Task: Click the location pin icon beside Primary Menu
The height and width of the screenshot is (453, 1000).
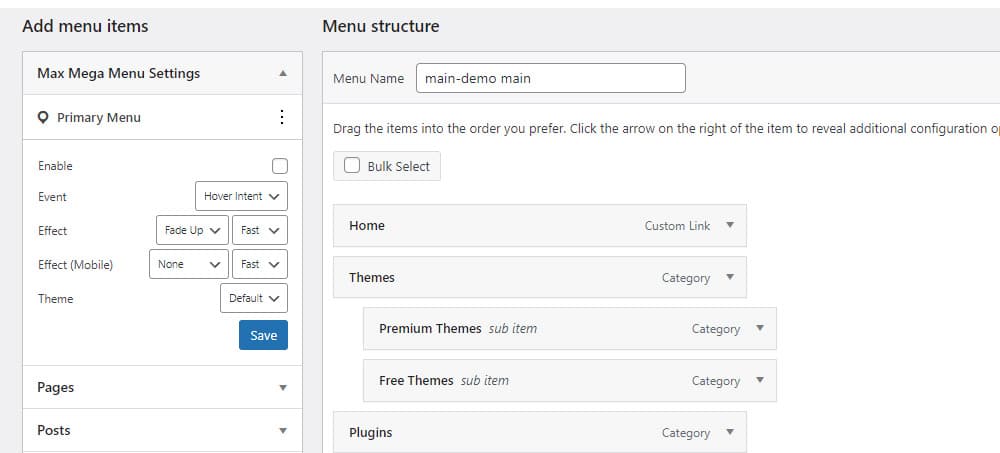Action: coord(43,117)
